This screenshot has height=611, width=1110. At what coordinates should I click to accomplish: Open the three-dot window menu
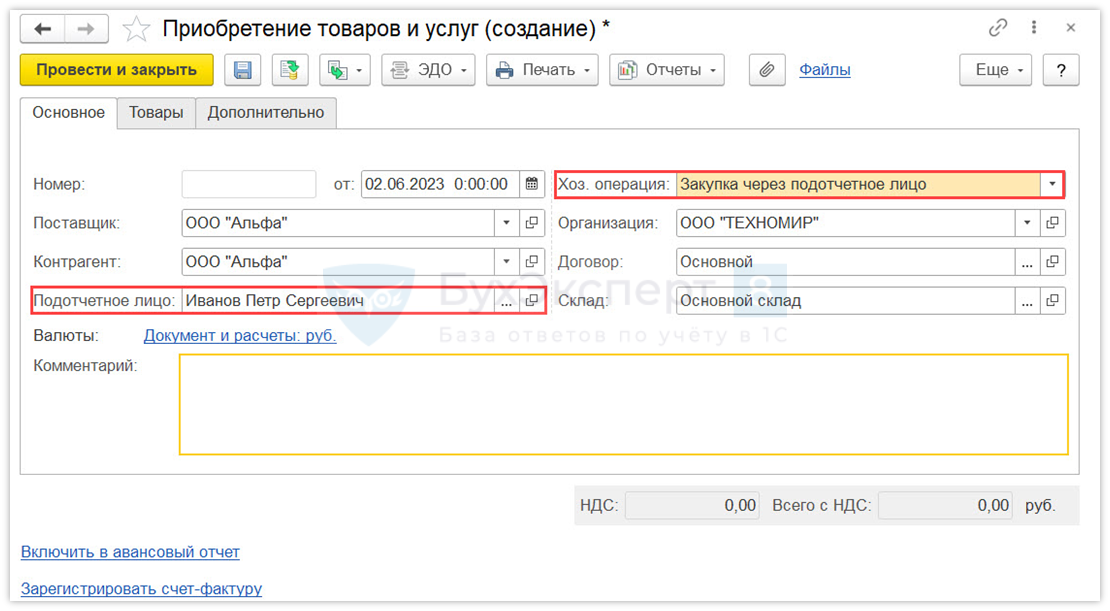pyautogui.click(x=1034, y=28)
